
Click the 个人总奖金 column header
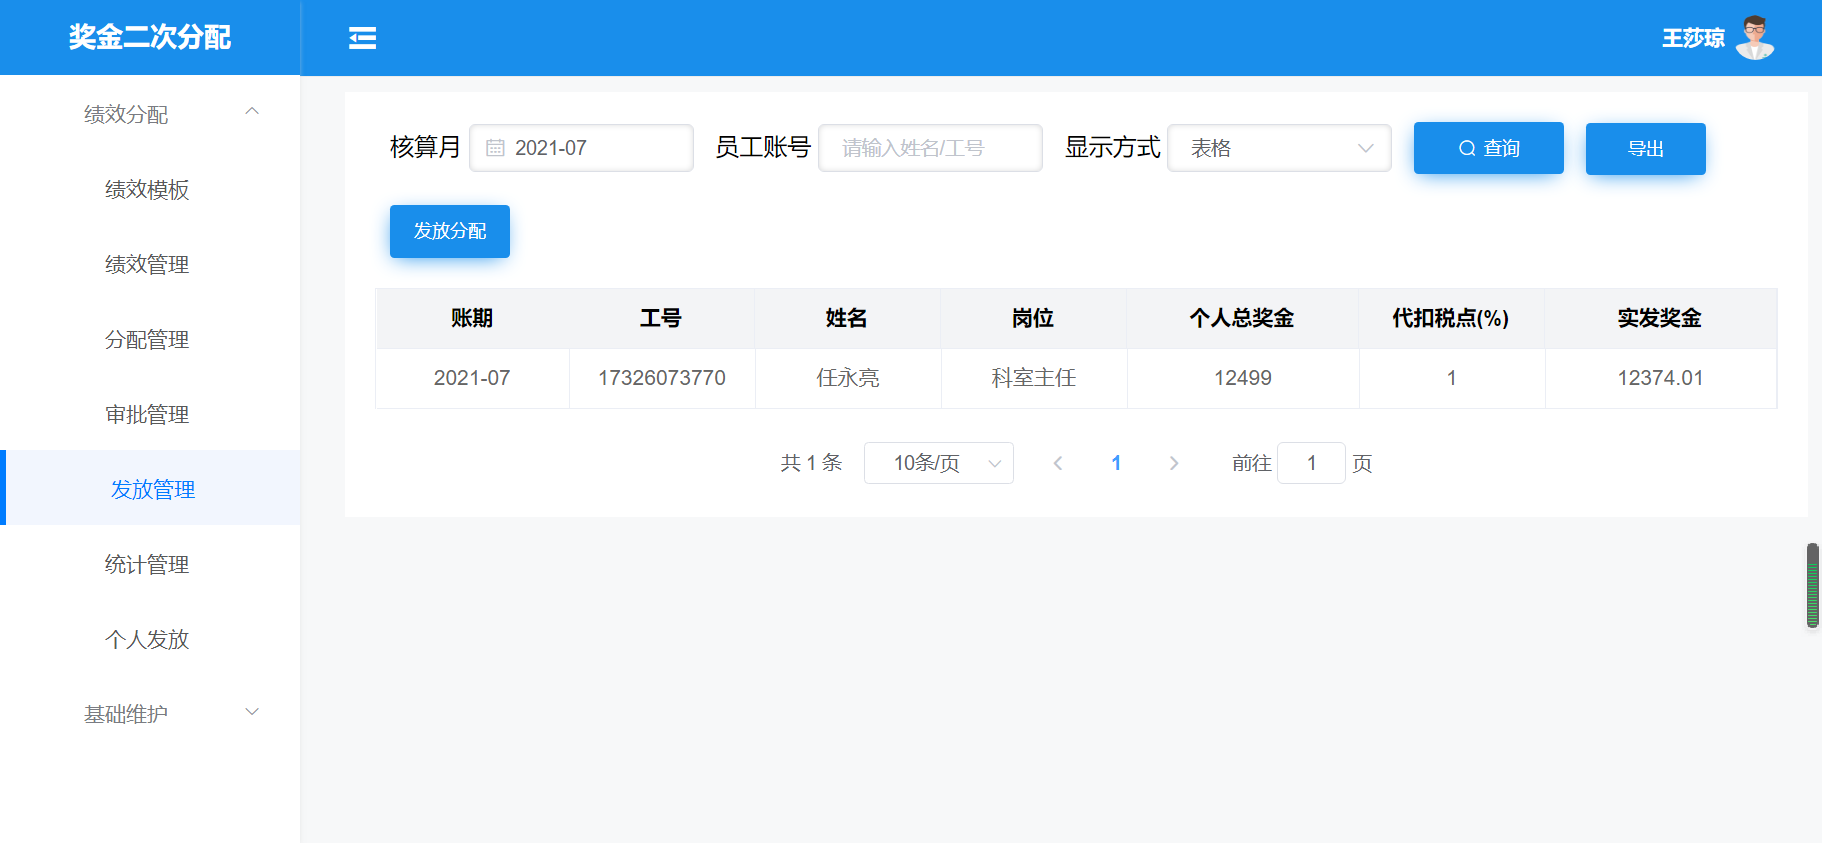tap(1242, 318)
